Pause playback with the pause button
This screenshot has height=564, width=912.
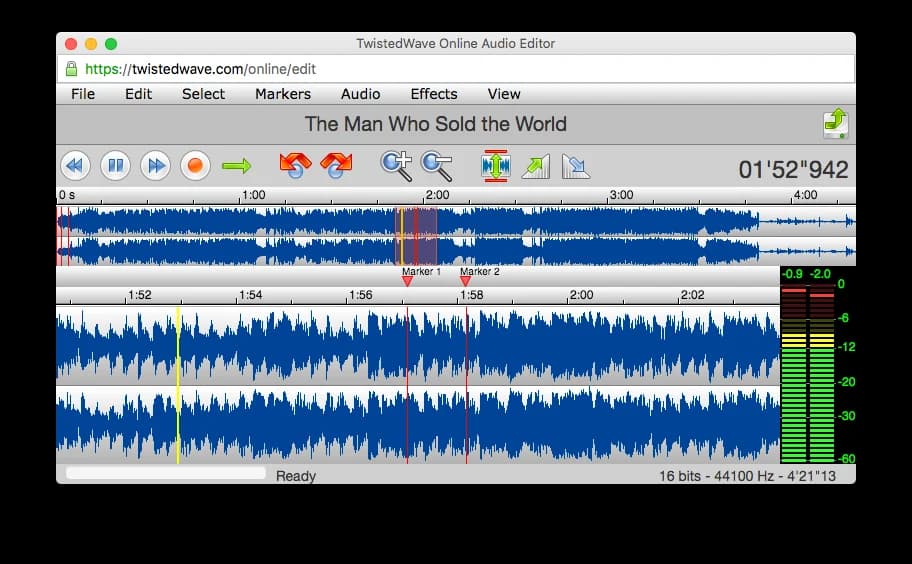pos(115,166)
